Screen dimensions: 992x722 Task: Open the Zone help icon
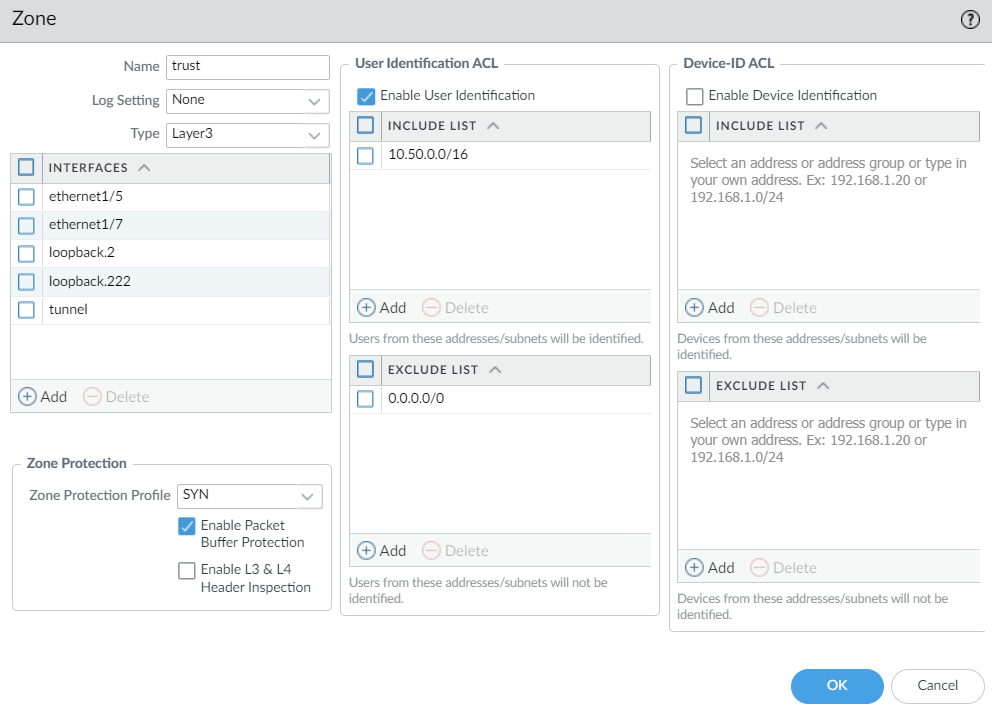(969, 20)
